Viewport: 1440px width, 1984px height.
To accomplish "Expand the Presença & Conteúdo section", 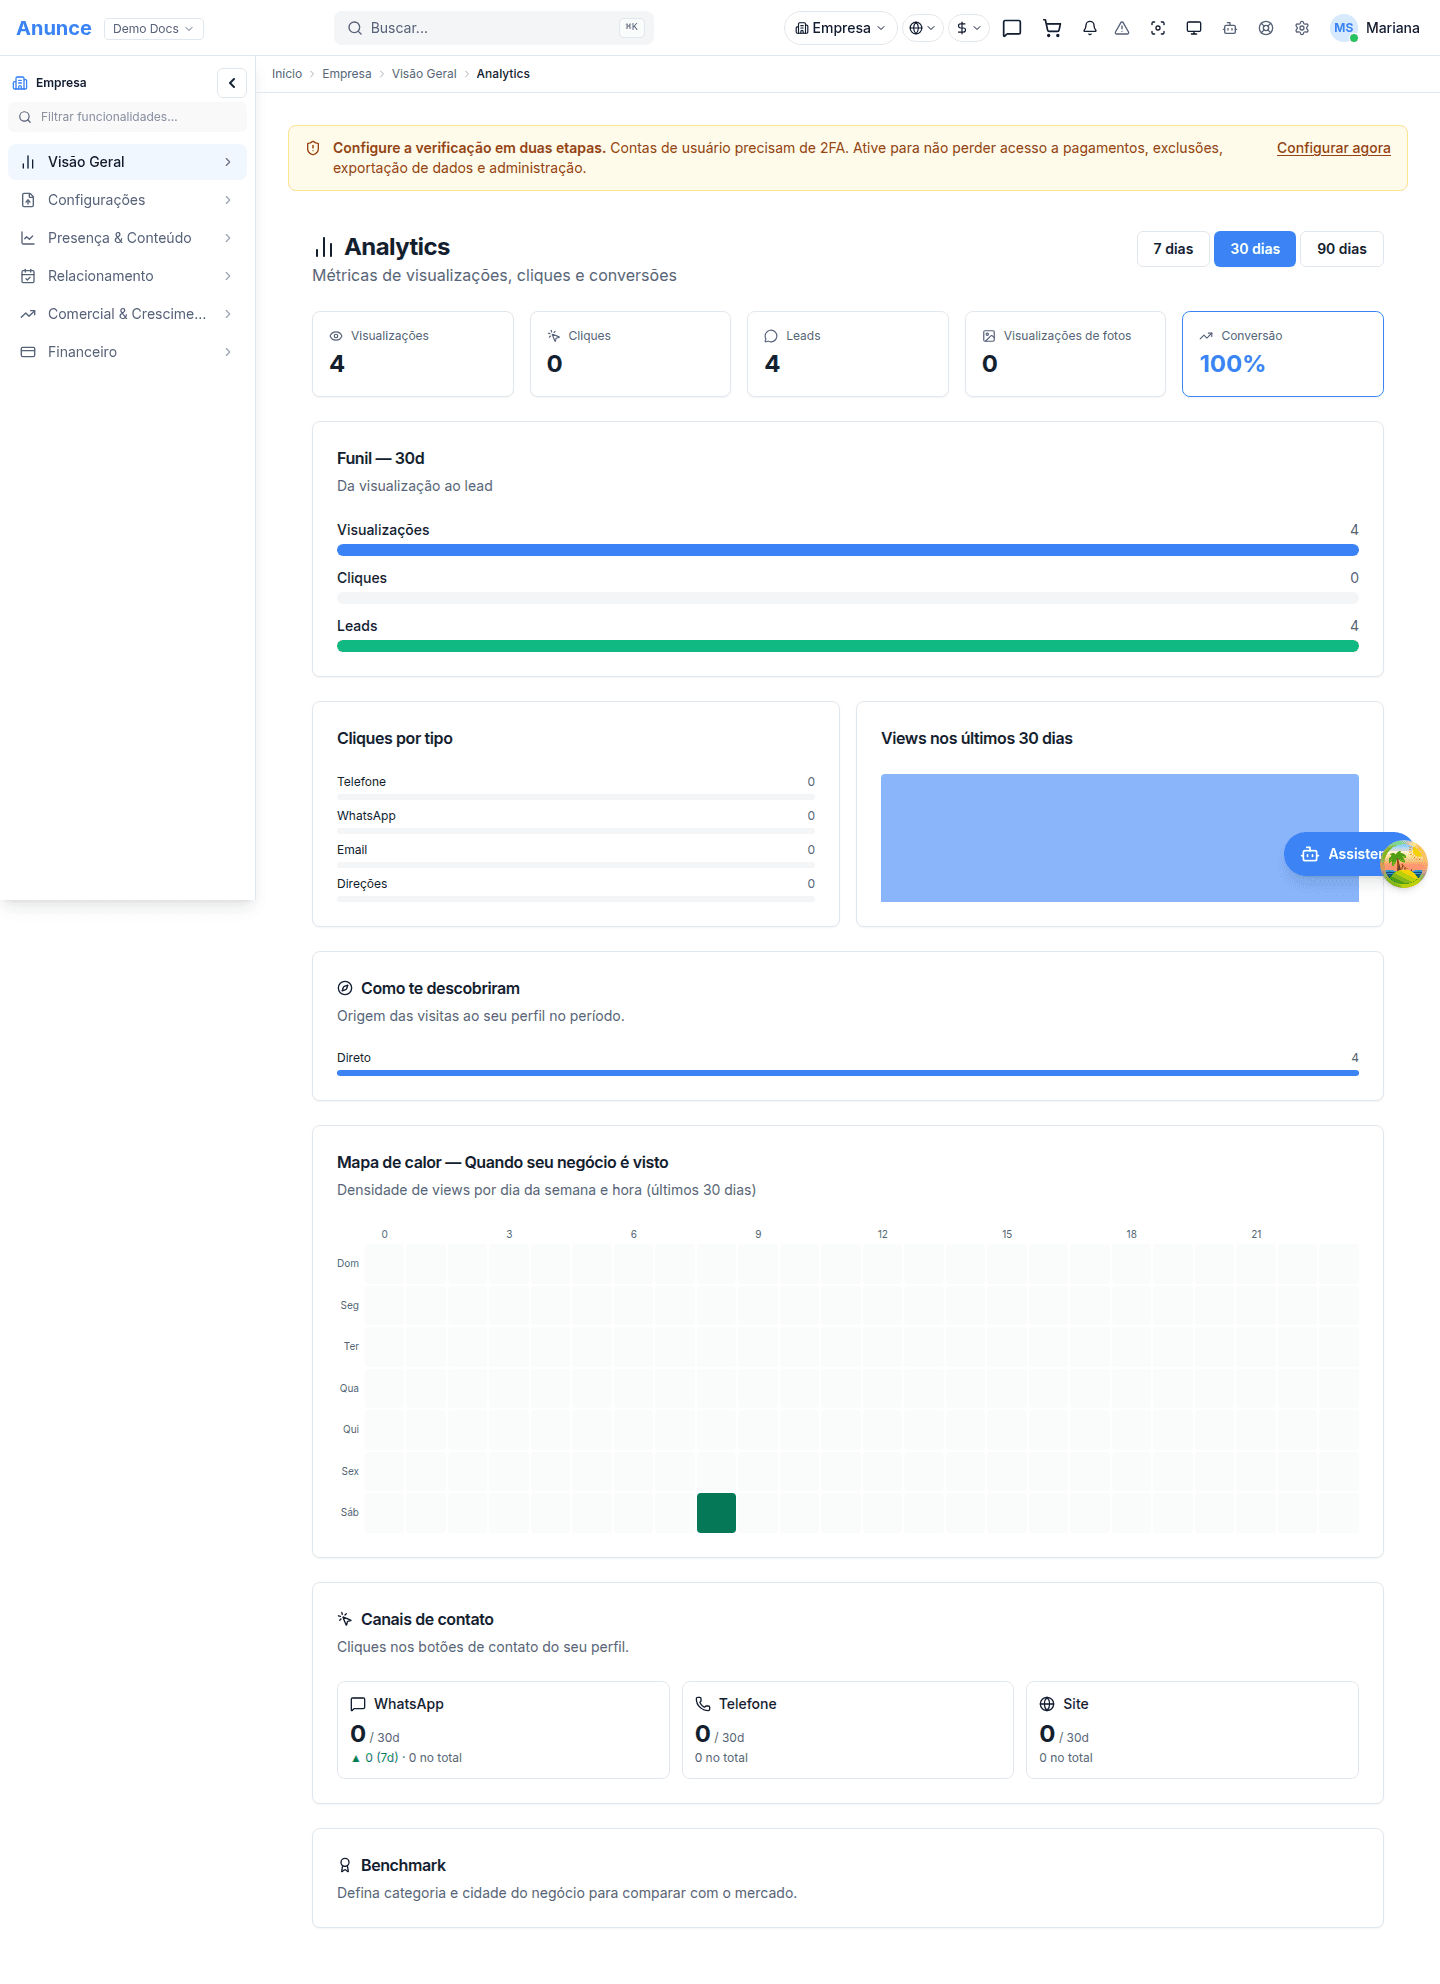I will (127, 238).
